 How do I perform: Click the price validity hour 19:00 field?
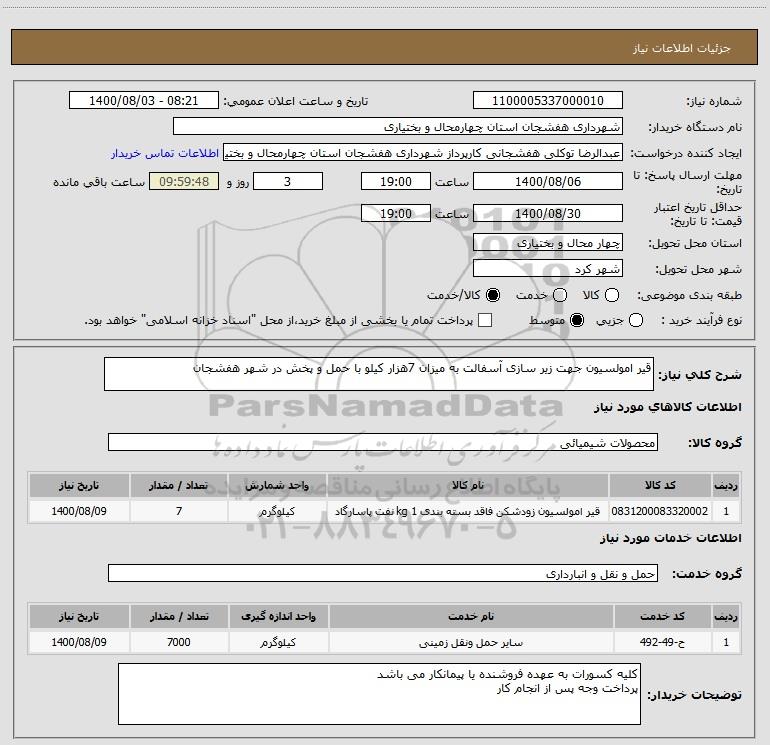(396, 214)
